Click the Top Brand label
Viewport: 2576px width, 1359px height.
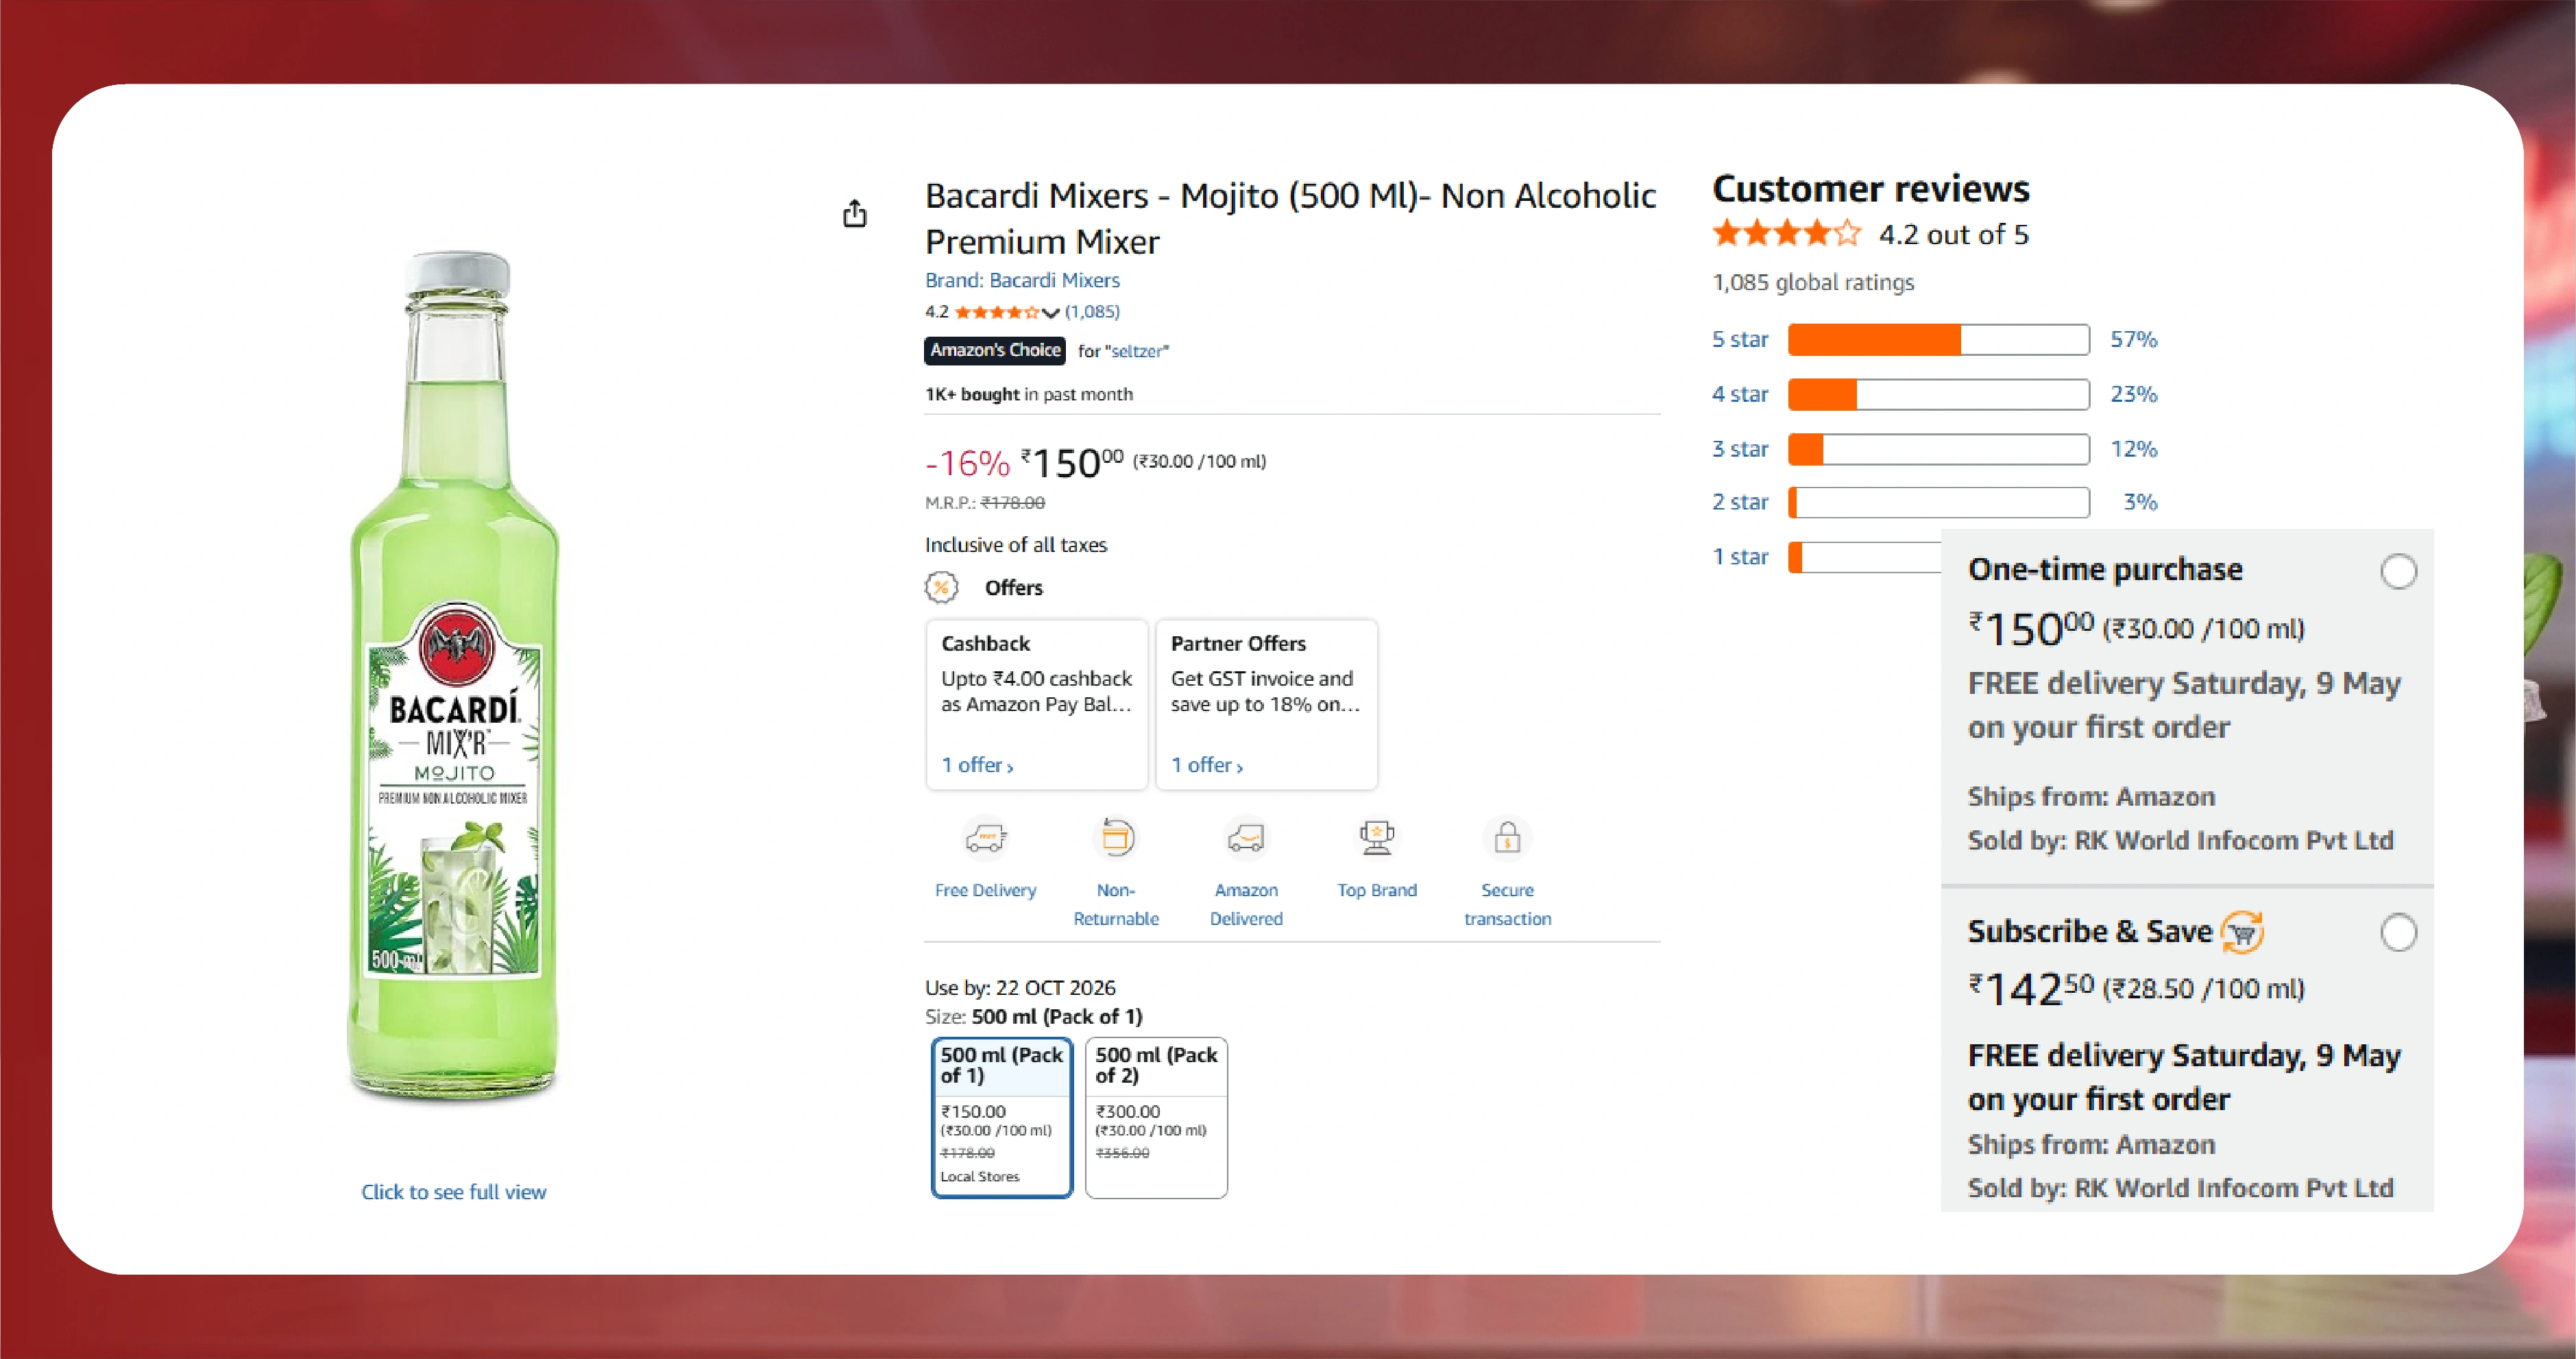[x=1377, y=890]
